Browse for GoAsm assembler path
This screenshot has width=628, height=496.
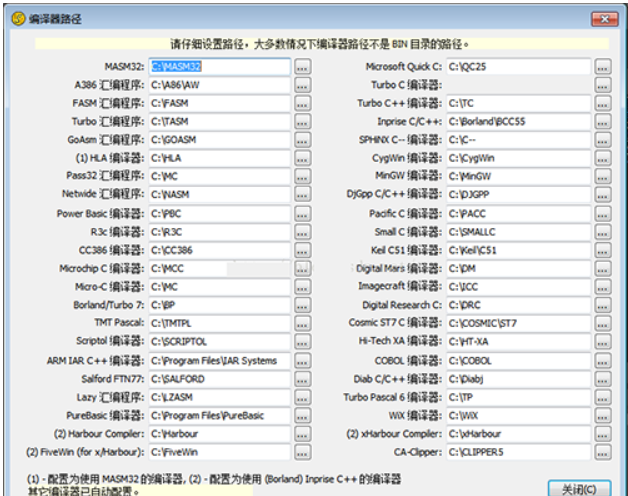302,140
